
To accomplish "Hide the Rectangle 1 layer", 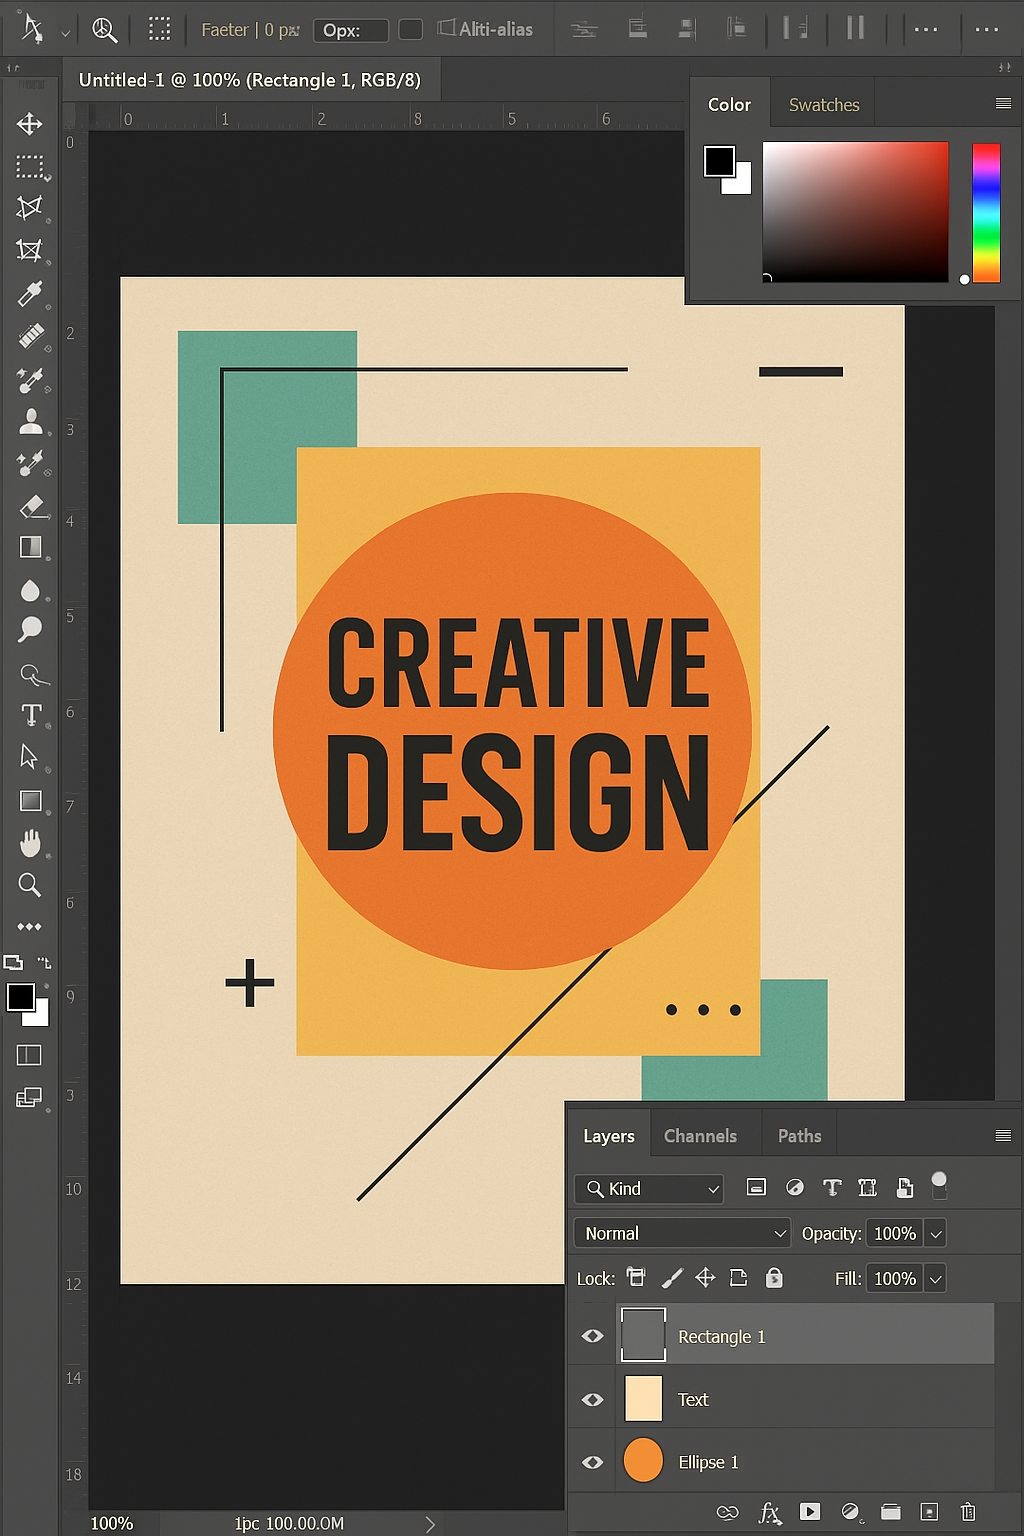I will point(593,1336).
